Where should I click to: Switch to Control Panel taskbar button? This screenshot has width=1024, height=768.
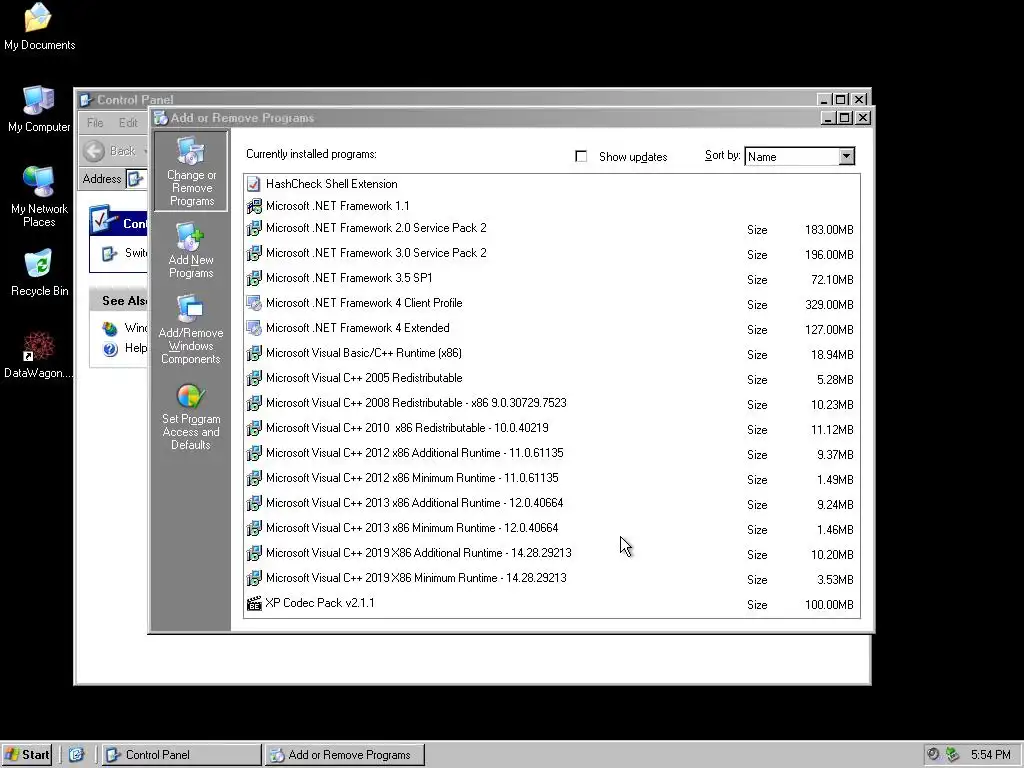pos(182,754)
